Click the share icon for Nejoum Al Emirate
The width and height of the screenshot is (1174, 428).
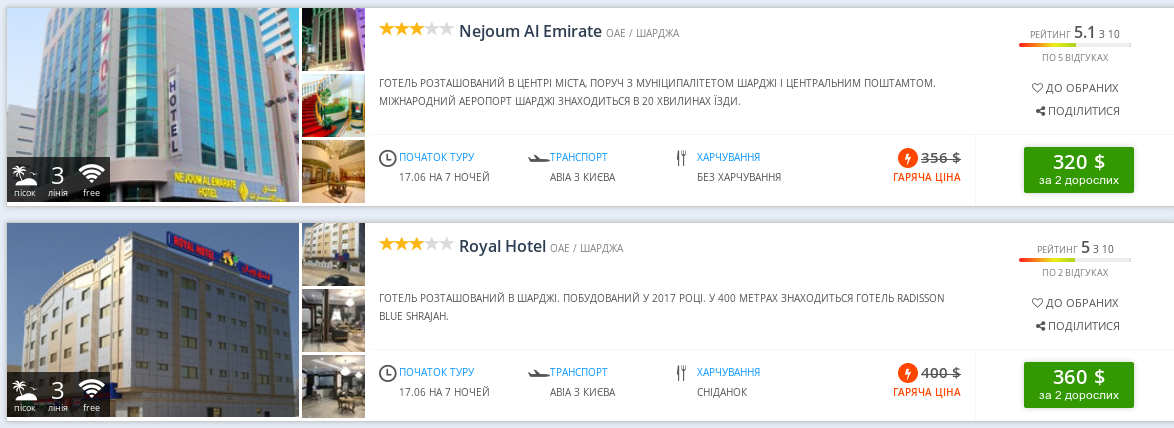[1040, 111]
